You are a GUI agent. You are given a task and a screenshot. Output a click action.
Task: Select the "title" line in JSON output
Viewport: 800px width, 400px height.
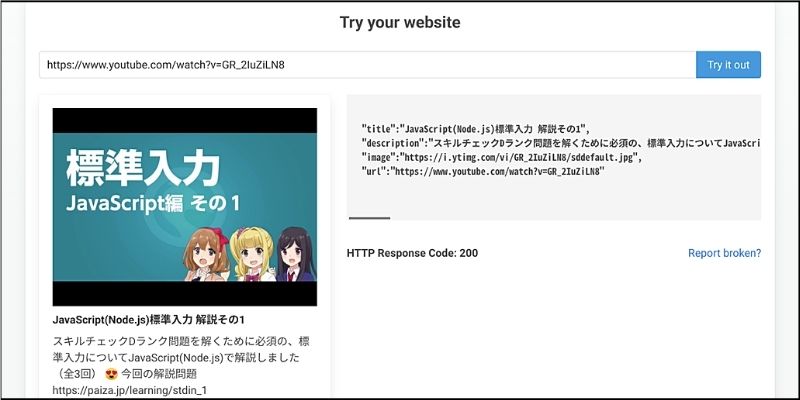pyautogui.click(x=476, y=129)
